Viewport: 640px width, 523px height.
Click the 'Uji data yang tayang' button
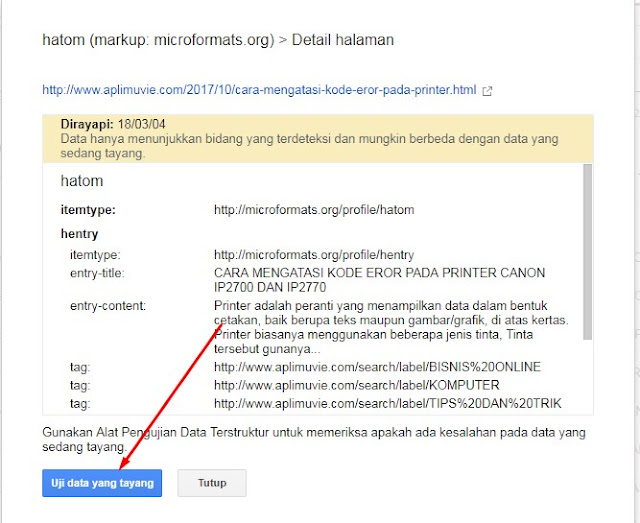pos(102,483)
